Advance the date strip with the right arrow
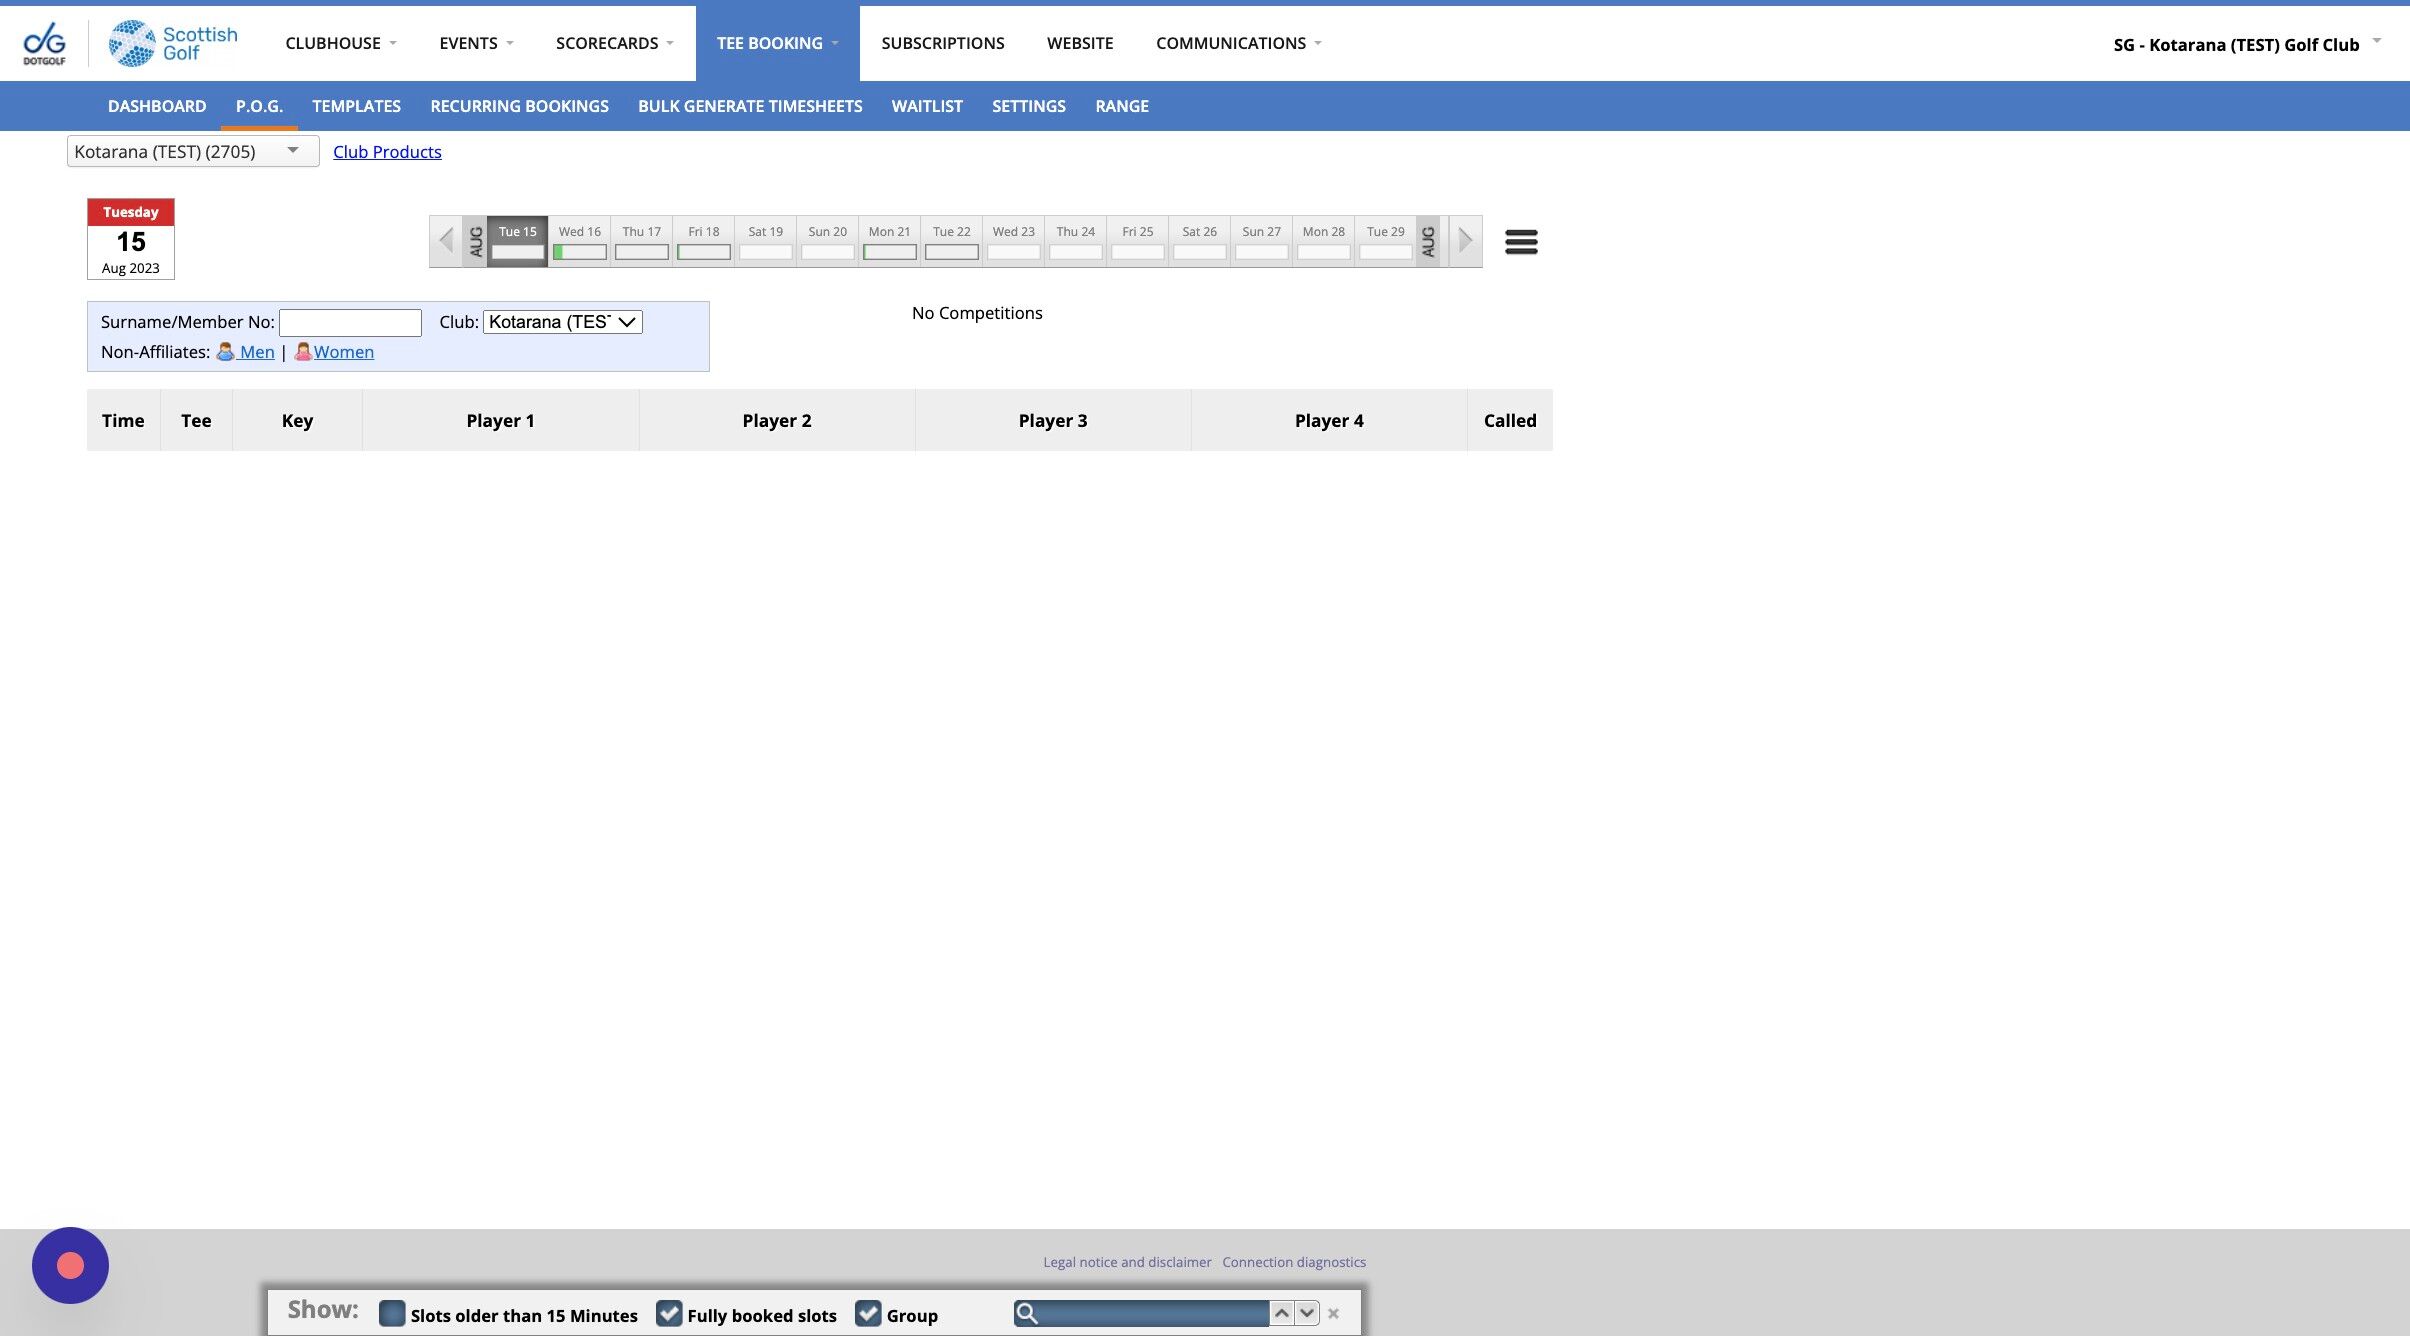The width and height of the screenshot is (2410, 1336). (1465, 241)
